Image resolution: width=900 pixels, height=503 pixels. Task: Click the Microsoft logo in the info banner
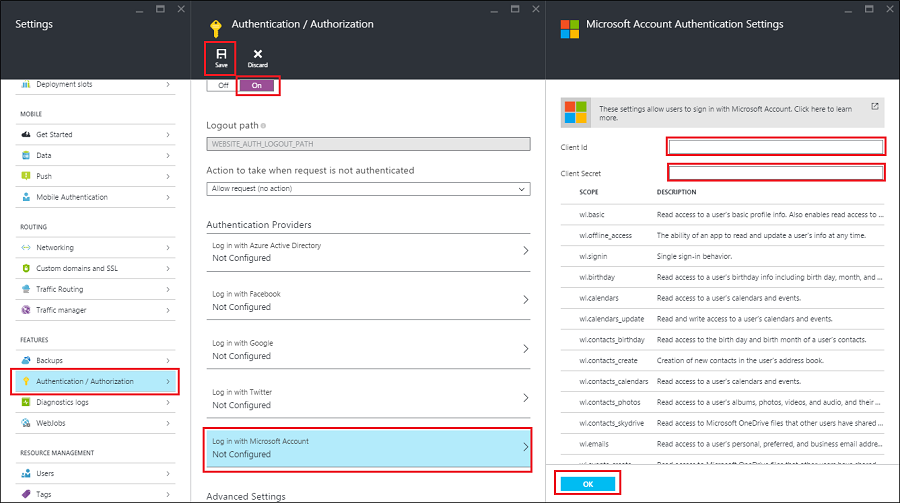click(576, 112)
